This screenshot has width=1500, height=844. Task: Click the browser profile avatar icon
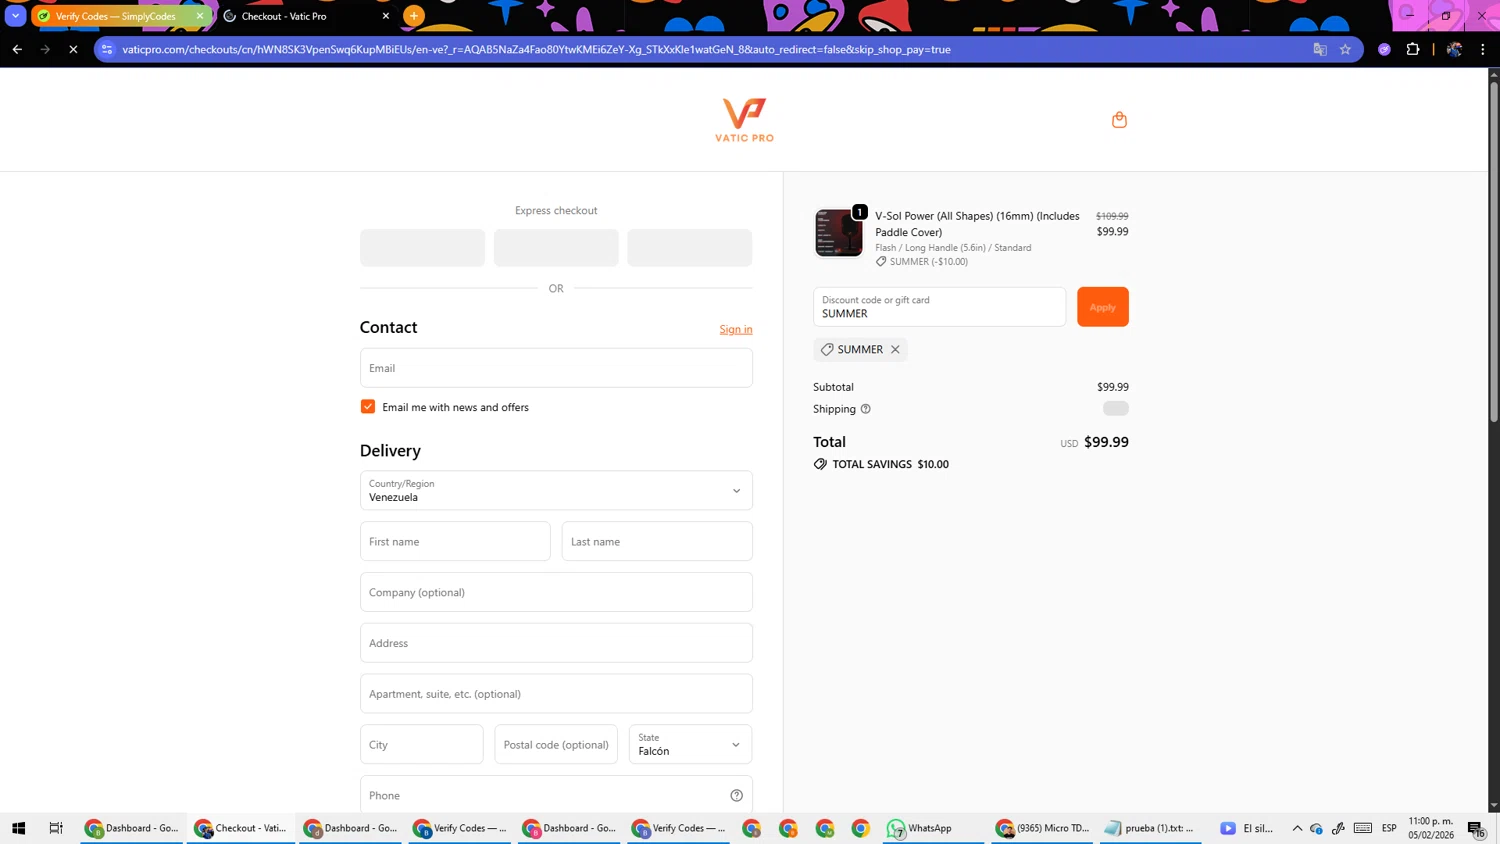(1454, 49)
